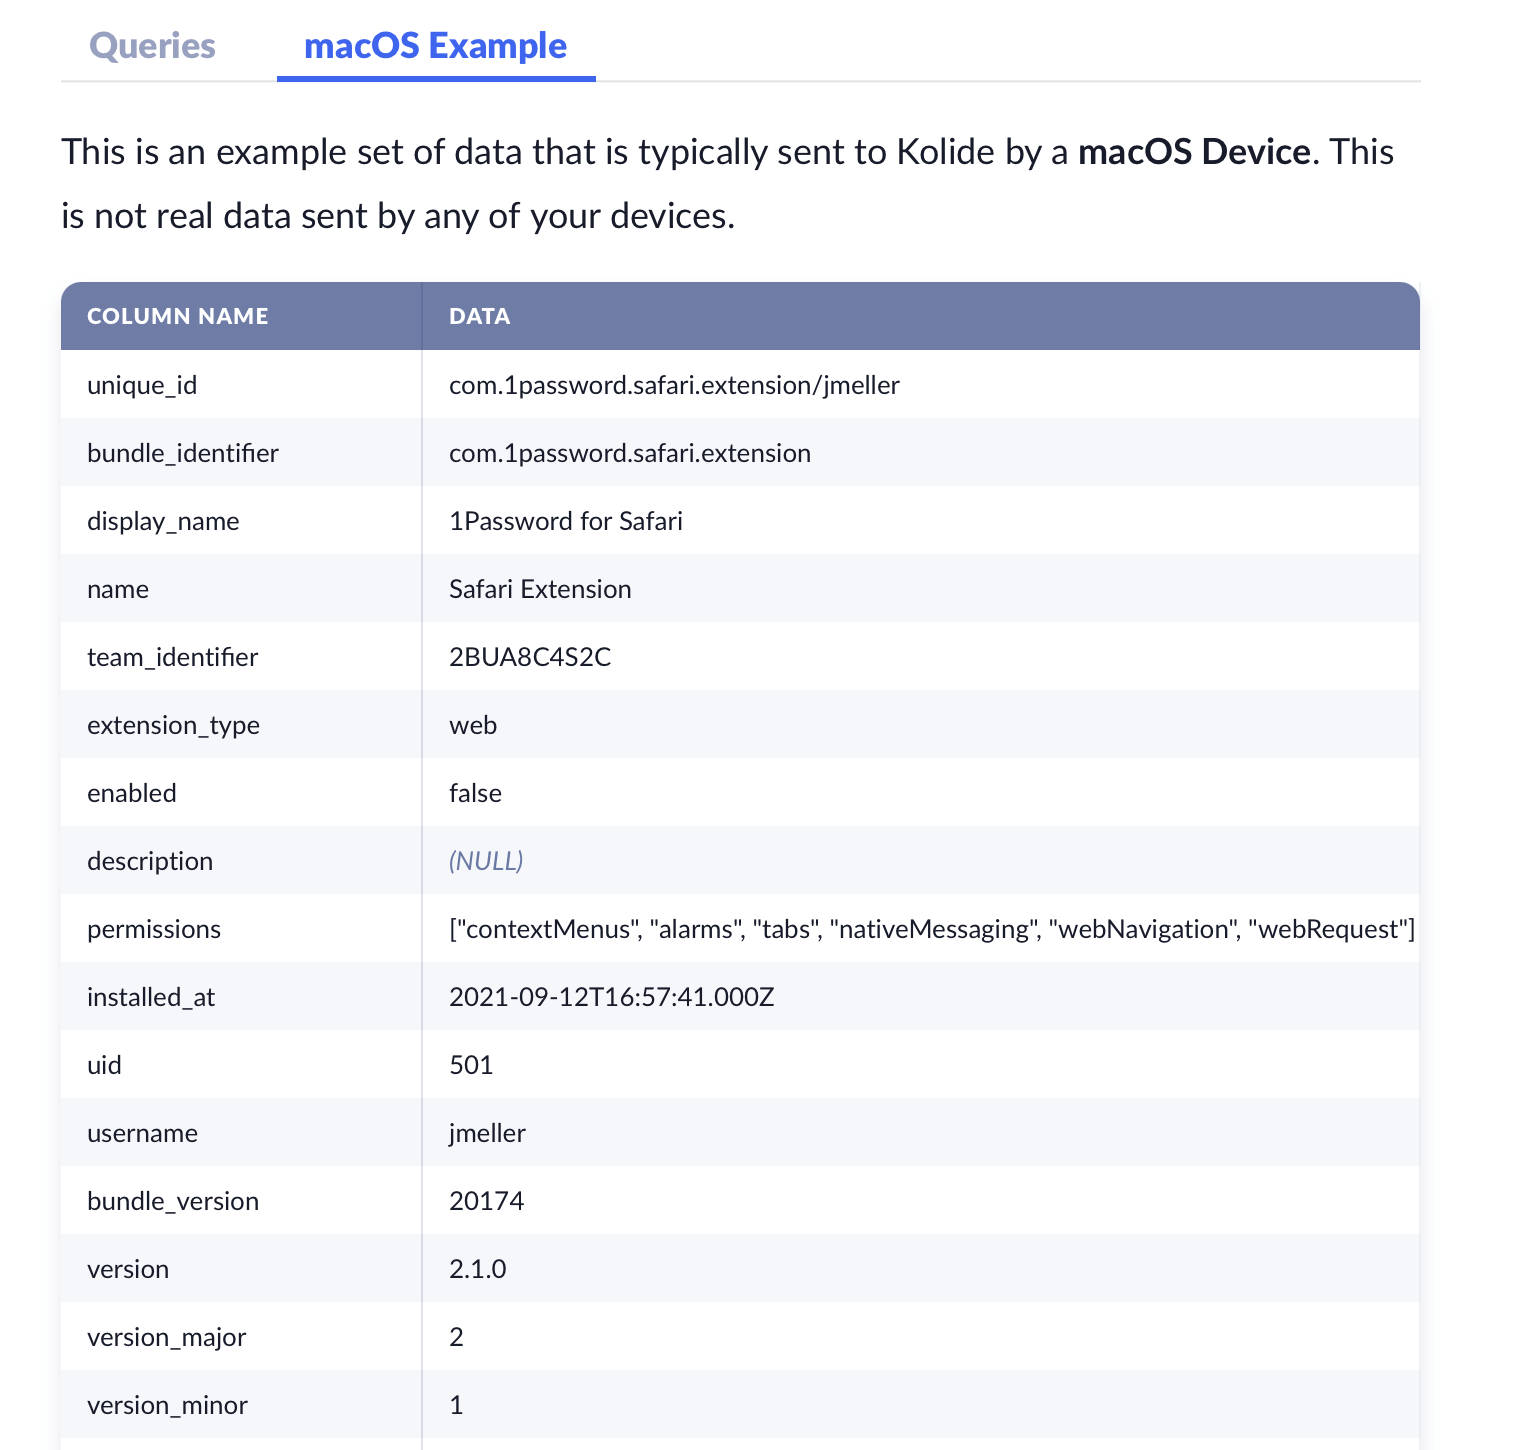Select the version_minor row label
Screen dimensions: 1514x1450
[x=167, y=1405]
